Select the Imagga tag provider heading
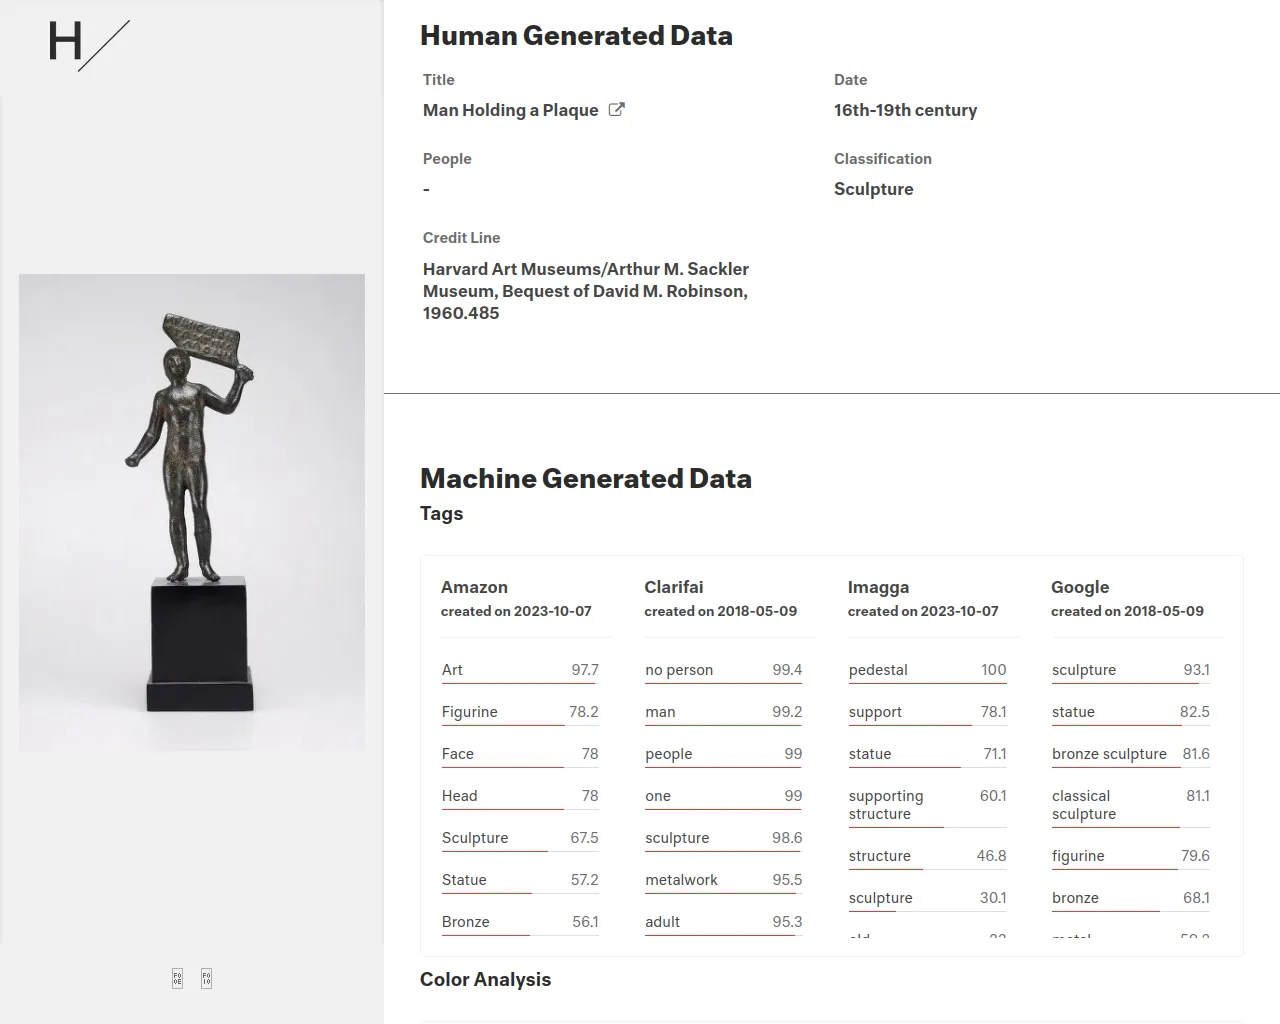Viewport: 1280px width, 1024px height. tap(878, 587)
